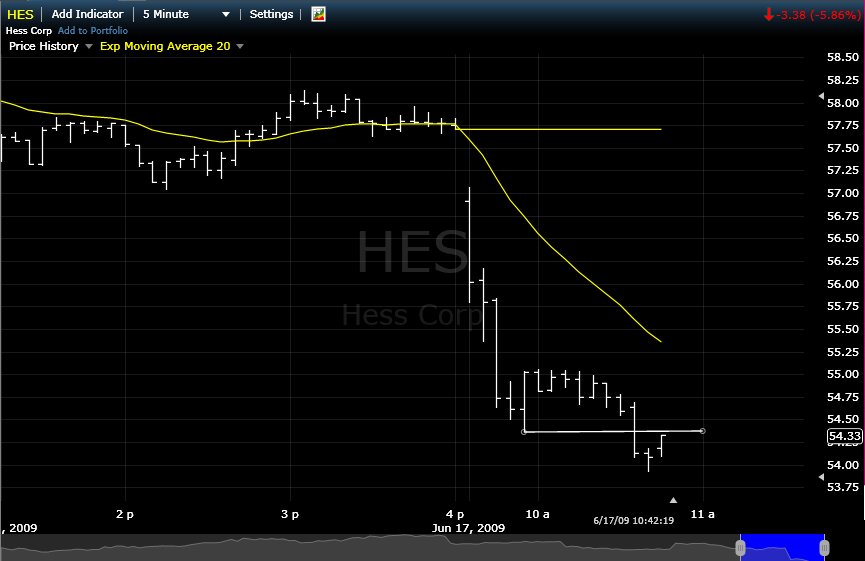Click the Hess Corp company name
Screen dimensions: 865x561
click(29, 31)
